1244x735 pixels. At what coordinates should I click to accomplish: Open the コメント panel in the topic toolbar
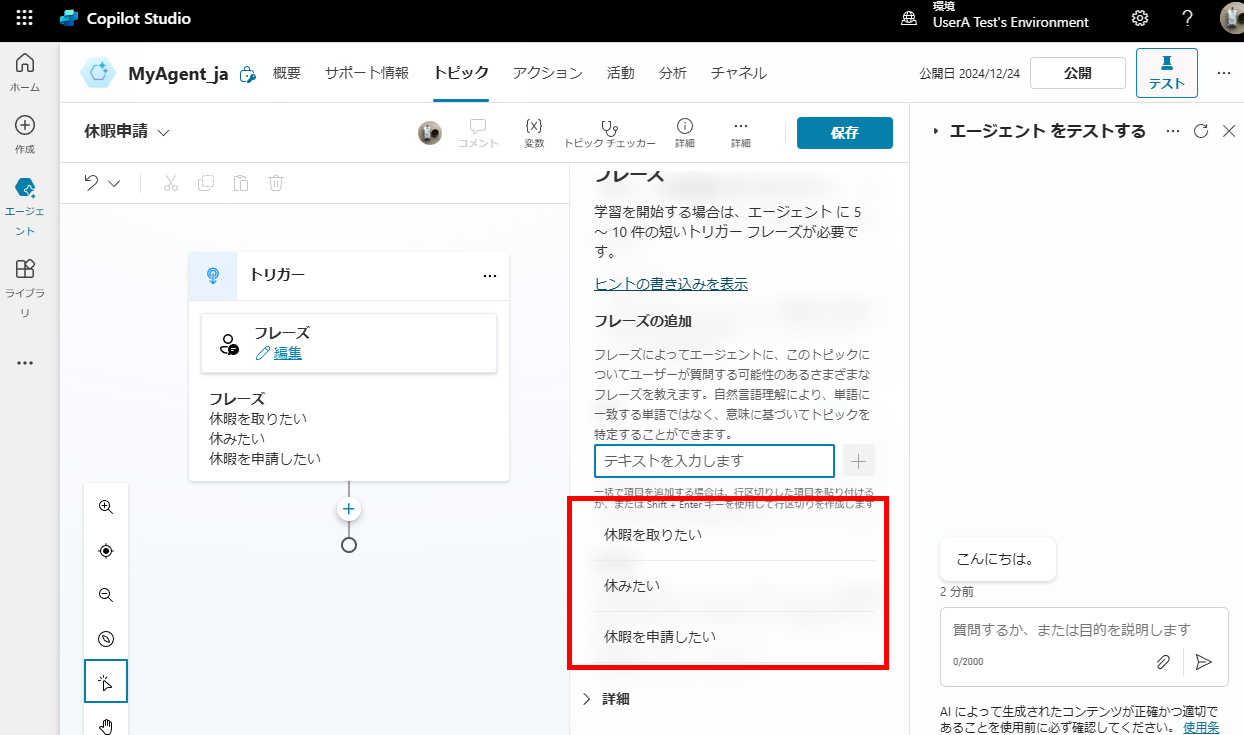(x=477, y=130)
